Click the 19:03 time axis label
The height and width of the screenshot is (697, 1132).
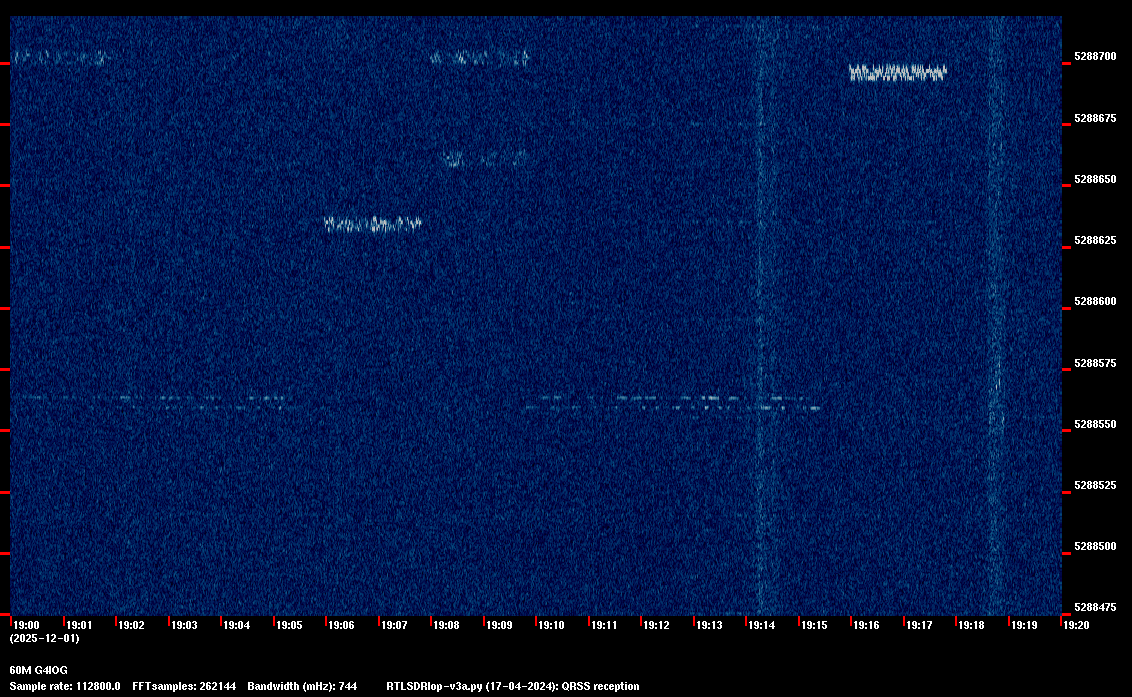(x=184, y=625)
